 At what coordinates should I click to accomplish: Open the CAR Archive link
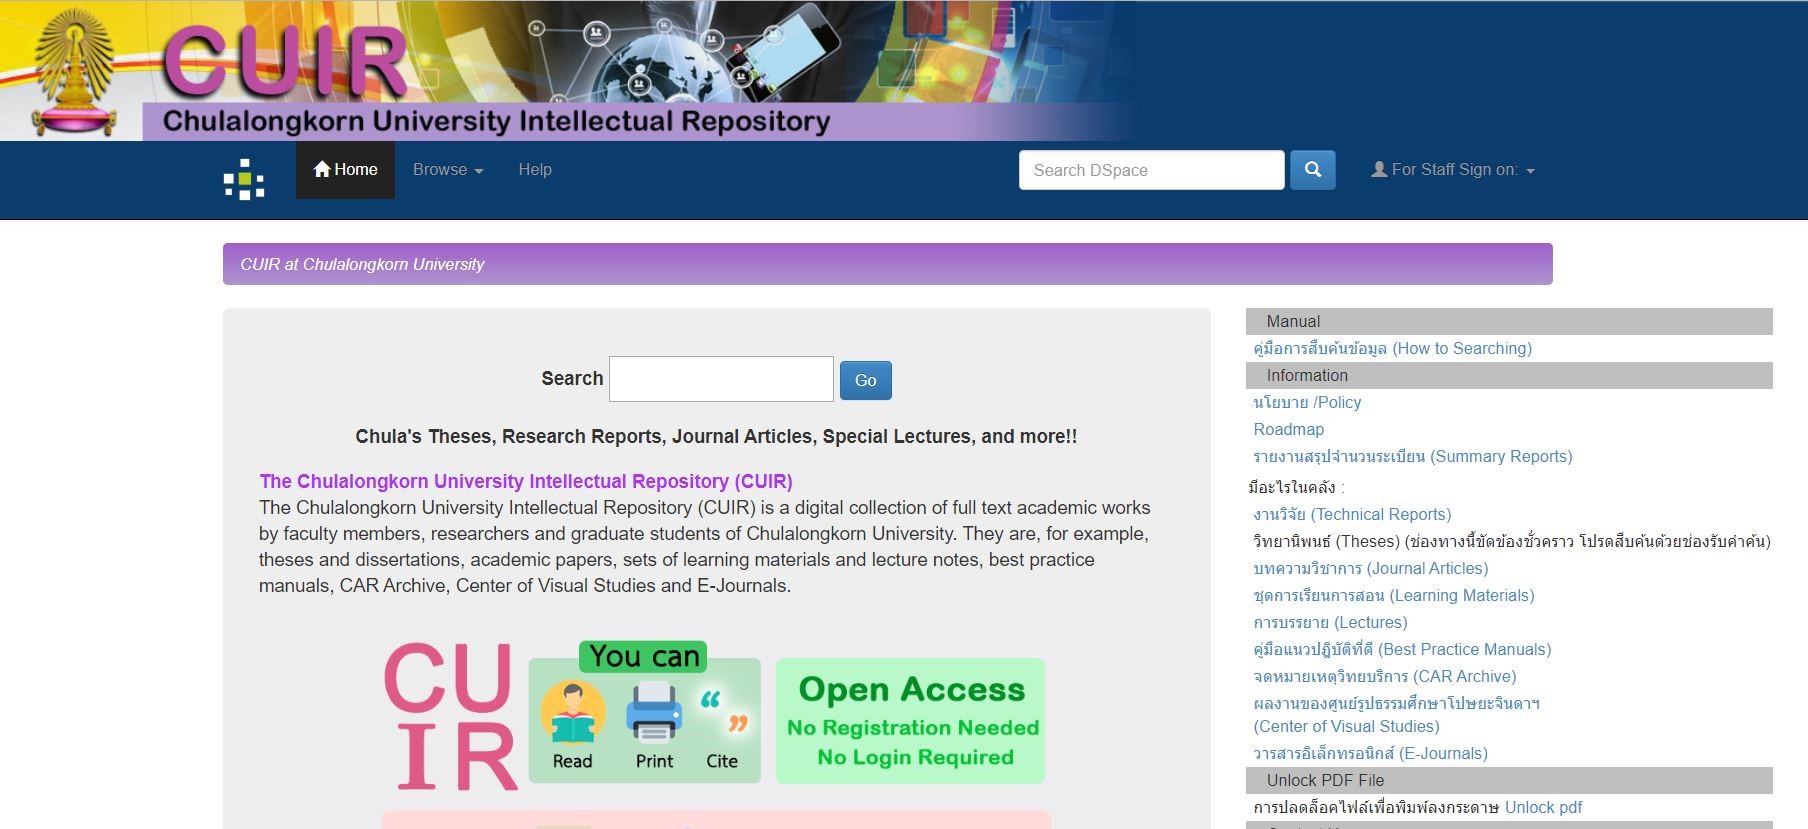point(1384,676)
